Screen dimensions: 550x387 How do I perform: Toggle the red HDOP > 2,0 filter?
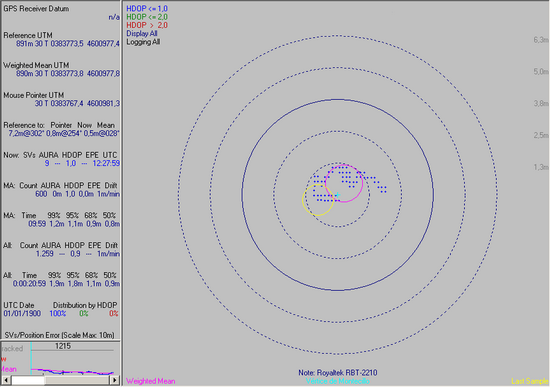[147, 25]
